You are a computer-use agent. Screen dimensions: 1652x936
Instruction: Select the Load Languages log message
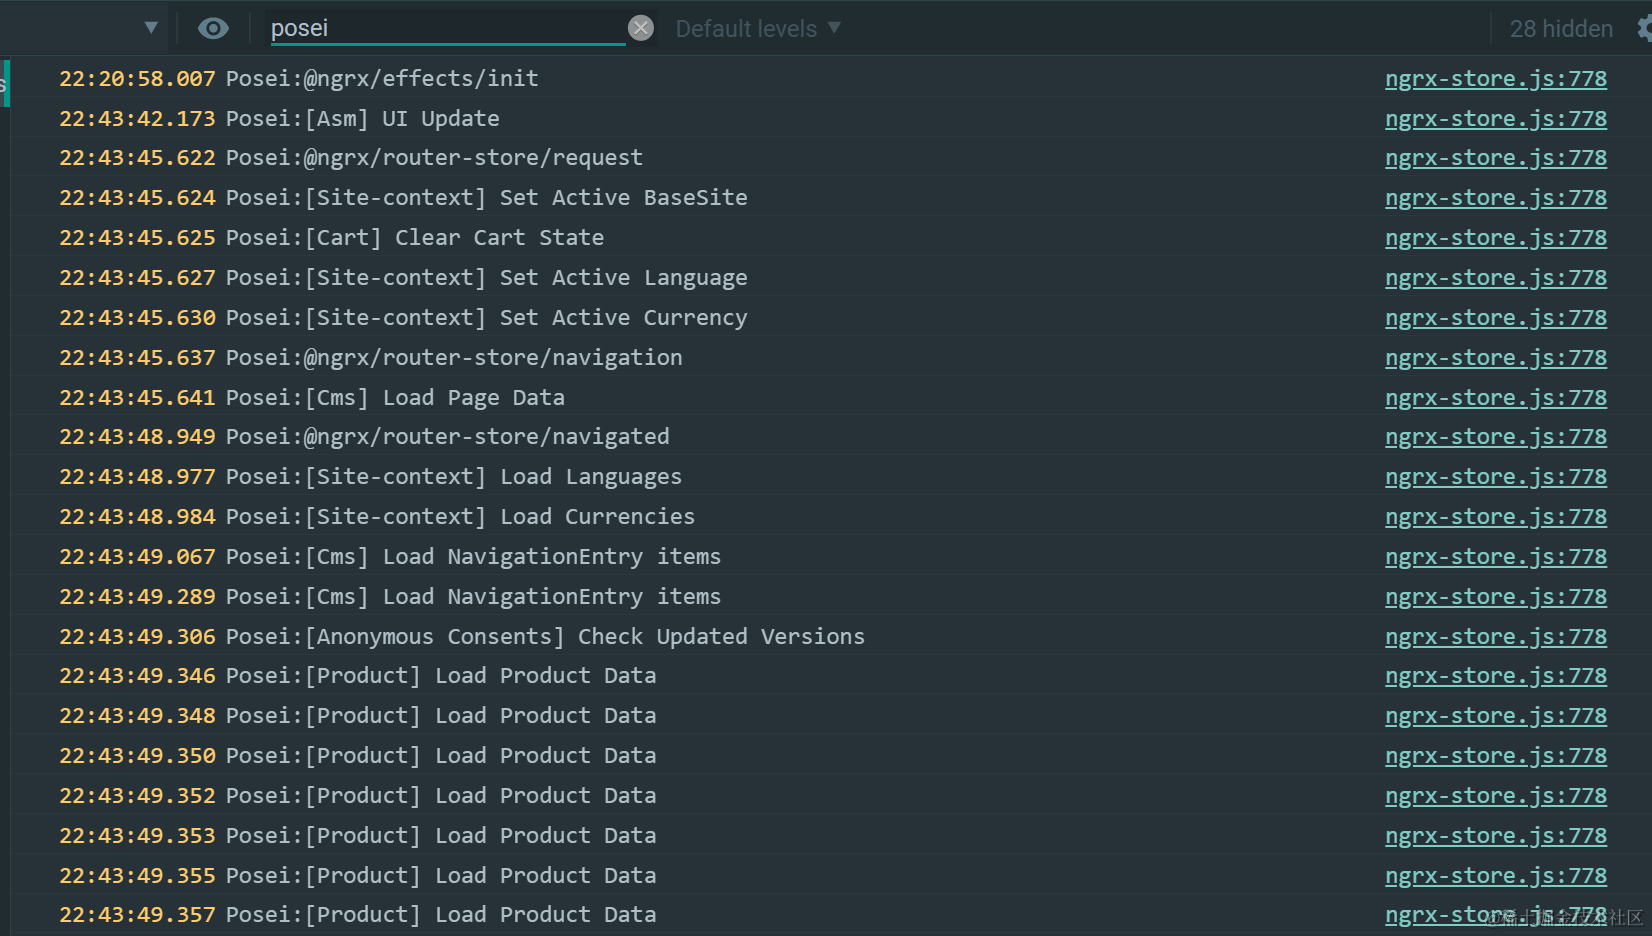pos(454,477)
